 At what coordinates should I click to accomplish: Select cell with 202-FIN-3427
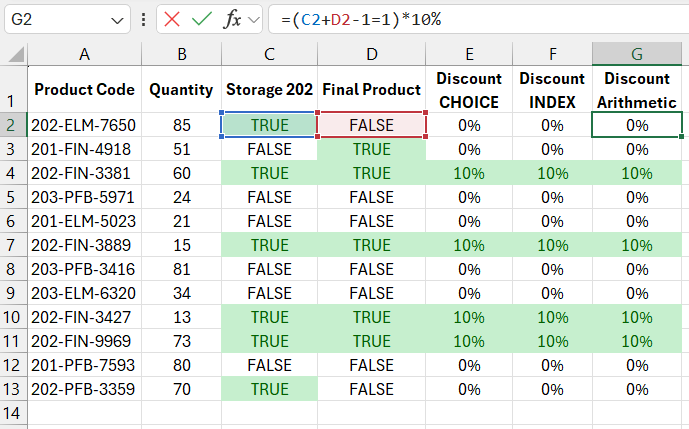pyautogui.click(x=84, y=317)
